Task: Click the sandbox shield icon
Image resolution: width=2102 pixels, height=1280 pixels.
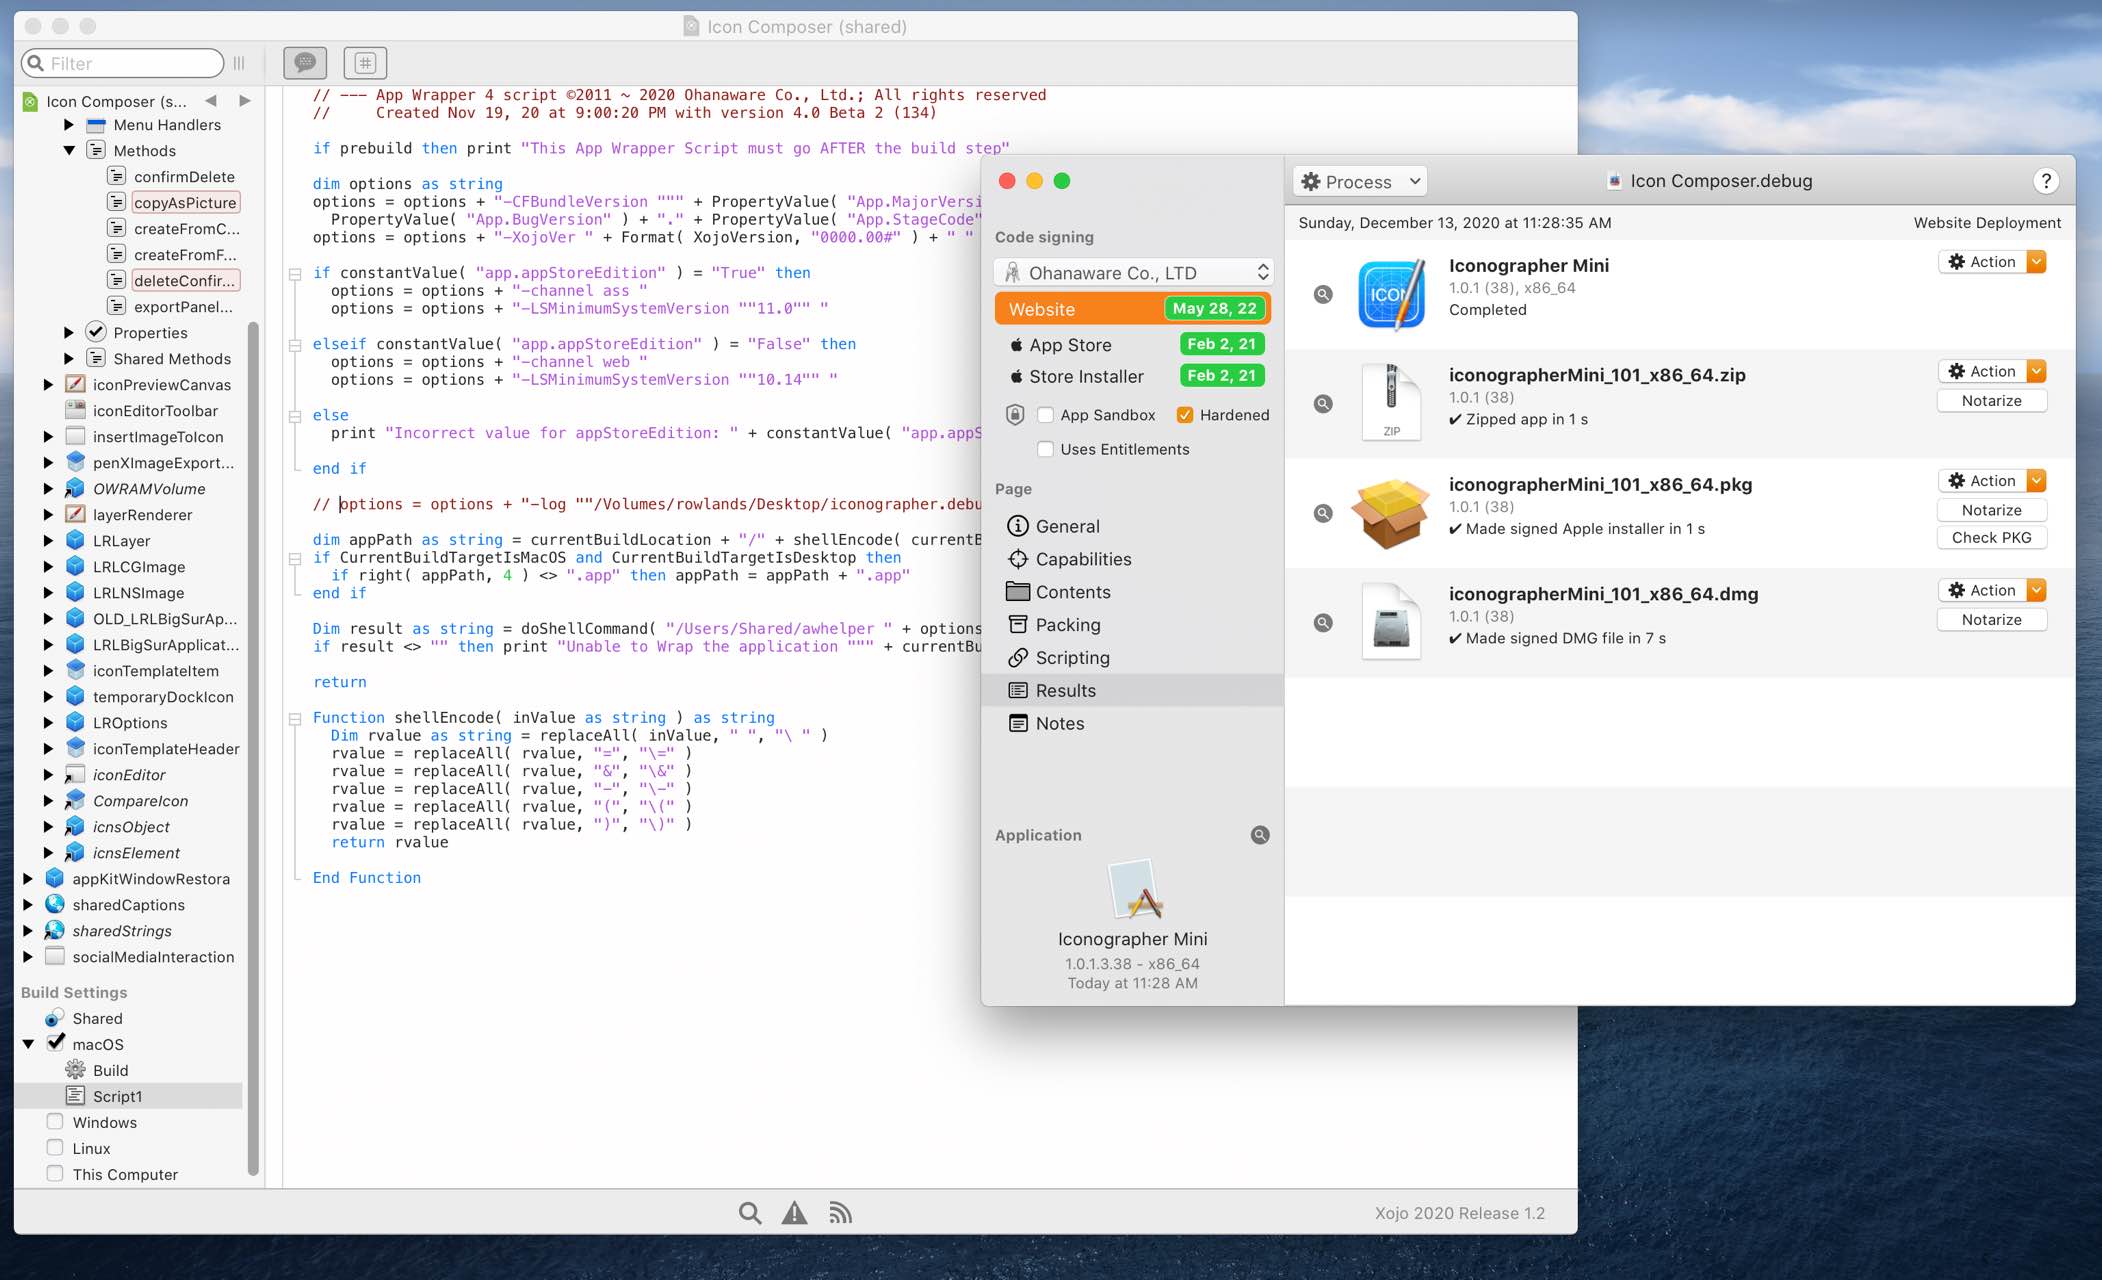Action: [x=1015, y=415]
